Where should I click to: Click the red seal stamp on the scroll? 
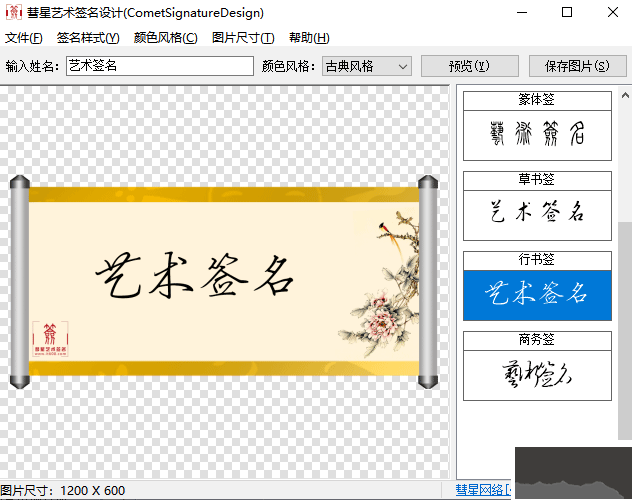pos(50,338)
